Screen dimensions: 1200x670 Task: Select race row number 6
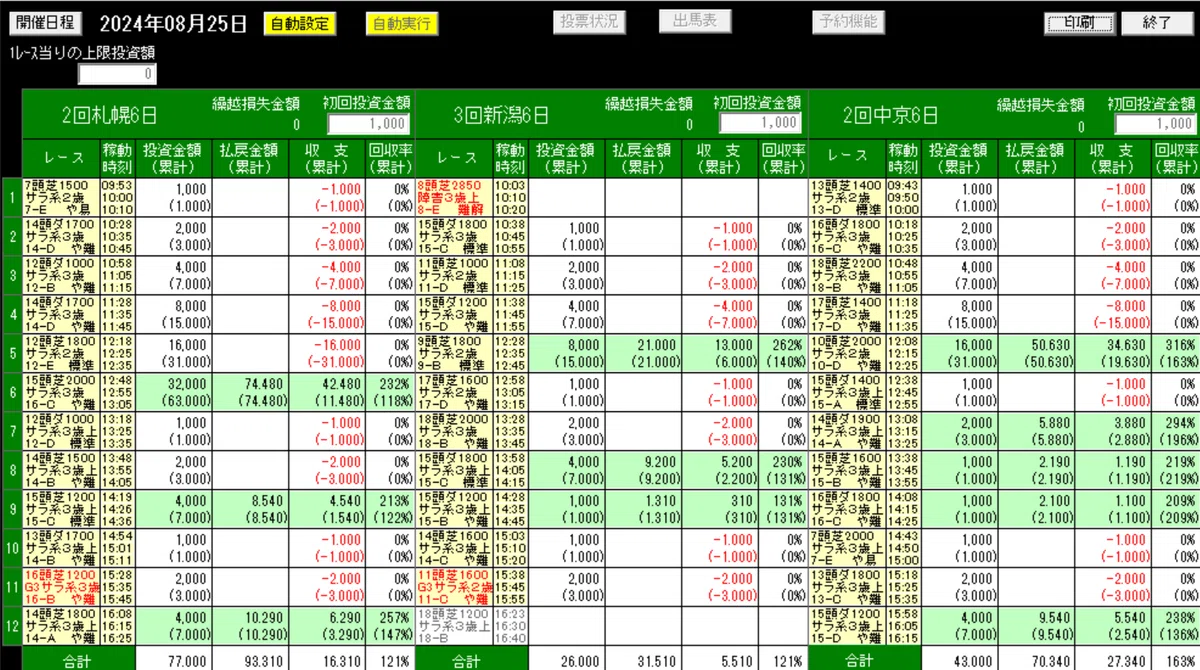11,391
